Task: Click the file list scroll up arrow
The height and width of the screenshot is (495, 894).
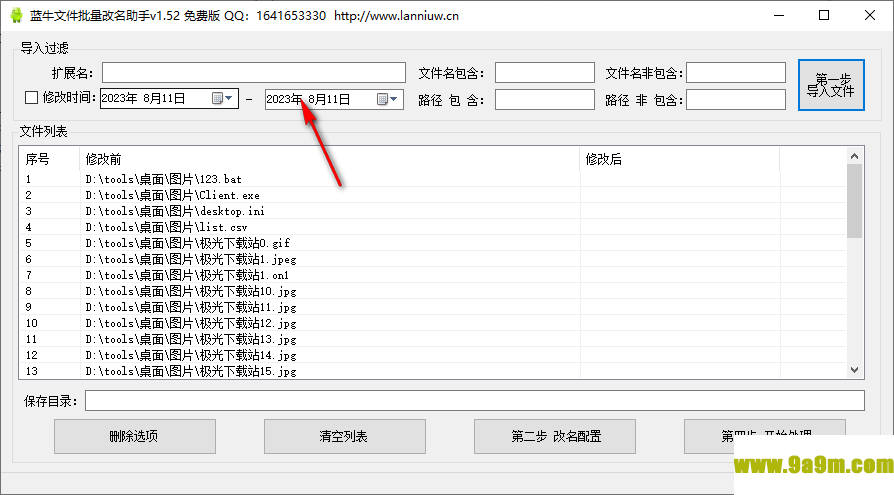Action: [854, 156]
